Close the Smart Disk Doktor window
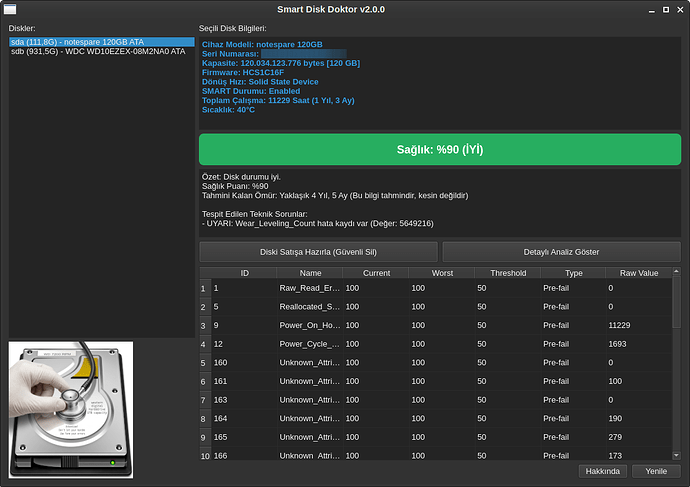690x487 pixels. coord(677,11)
